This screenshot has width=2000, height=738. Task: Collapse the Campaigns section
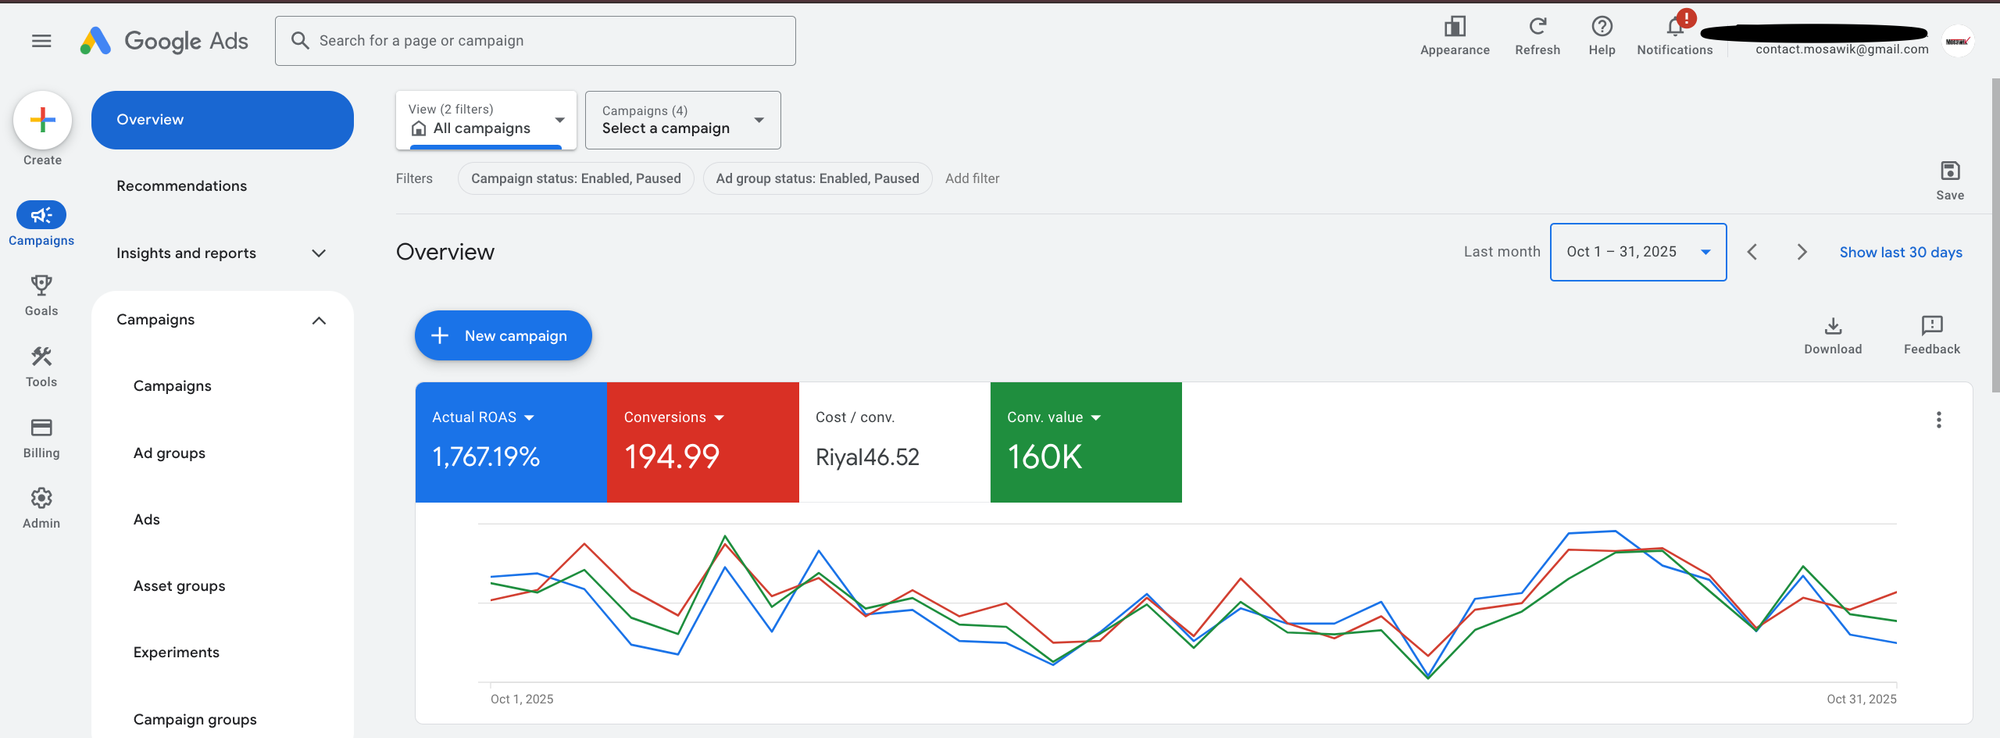tap(319, 320)
